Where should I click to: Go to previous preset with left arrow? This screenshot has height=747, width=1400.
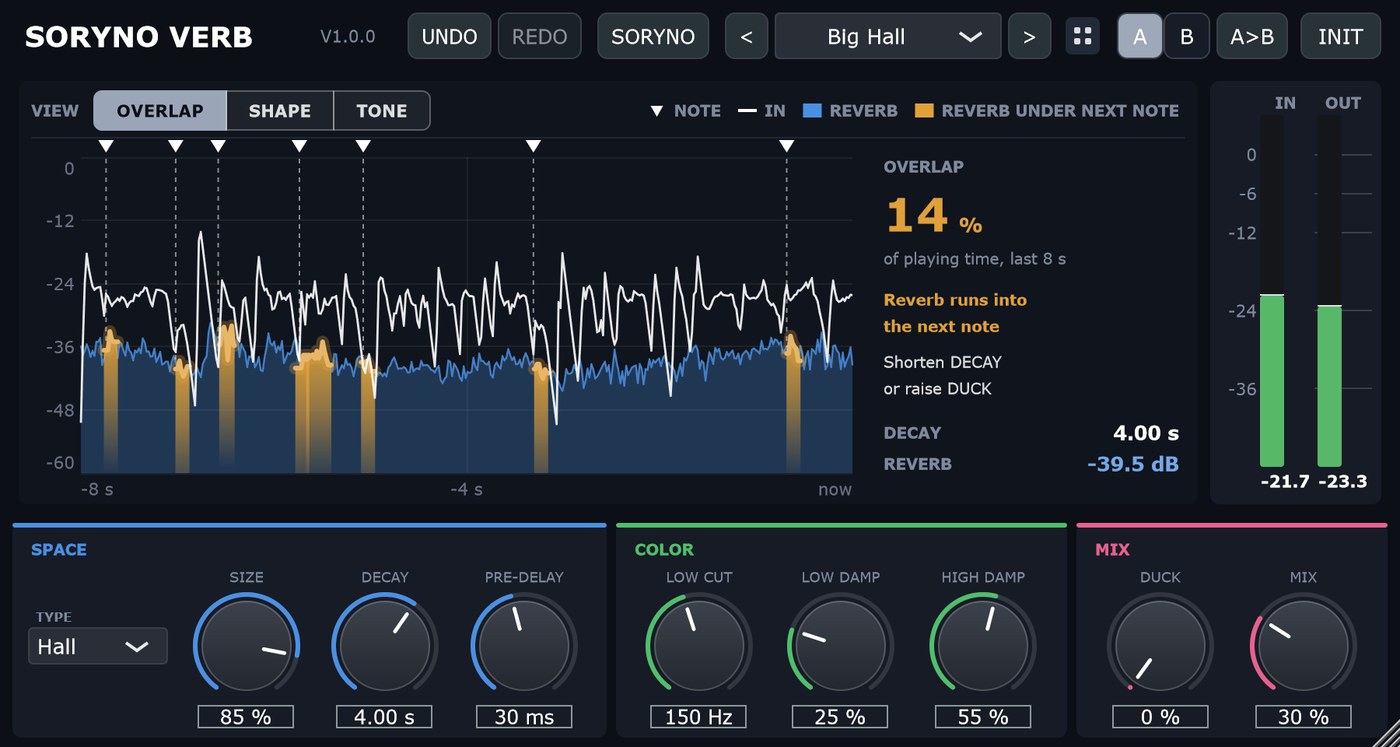tap(746, 37)
